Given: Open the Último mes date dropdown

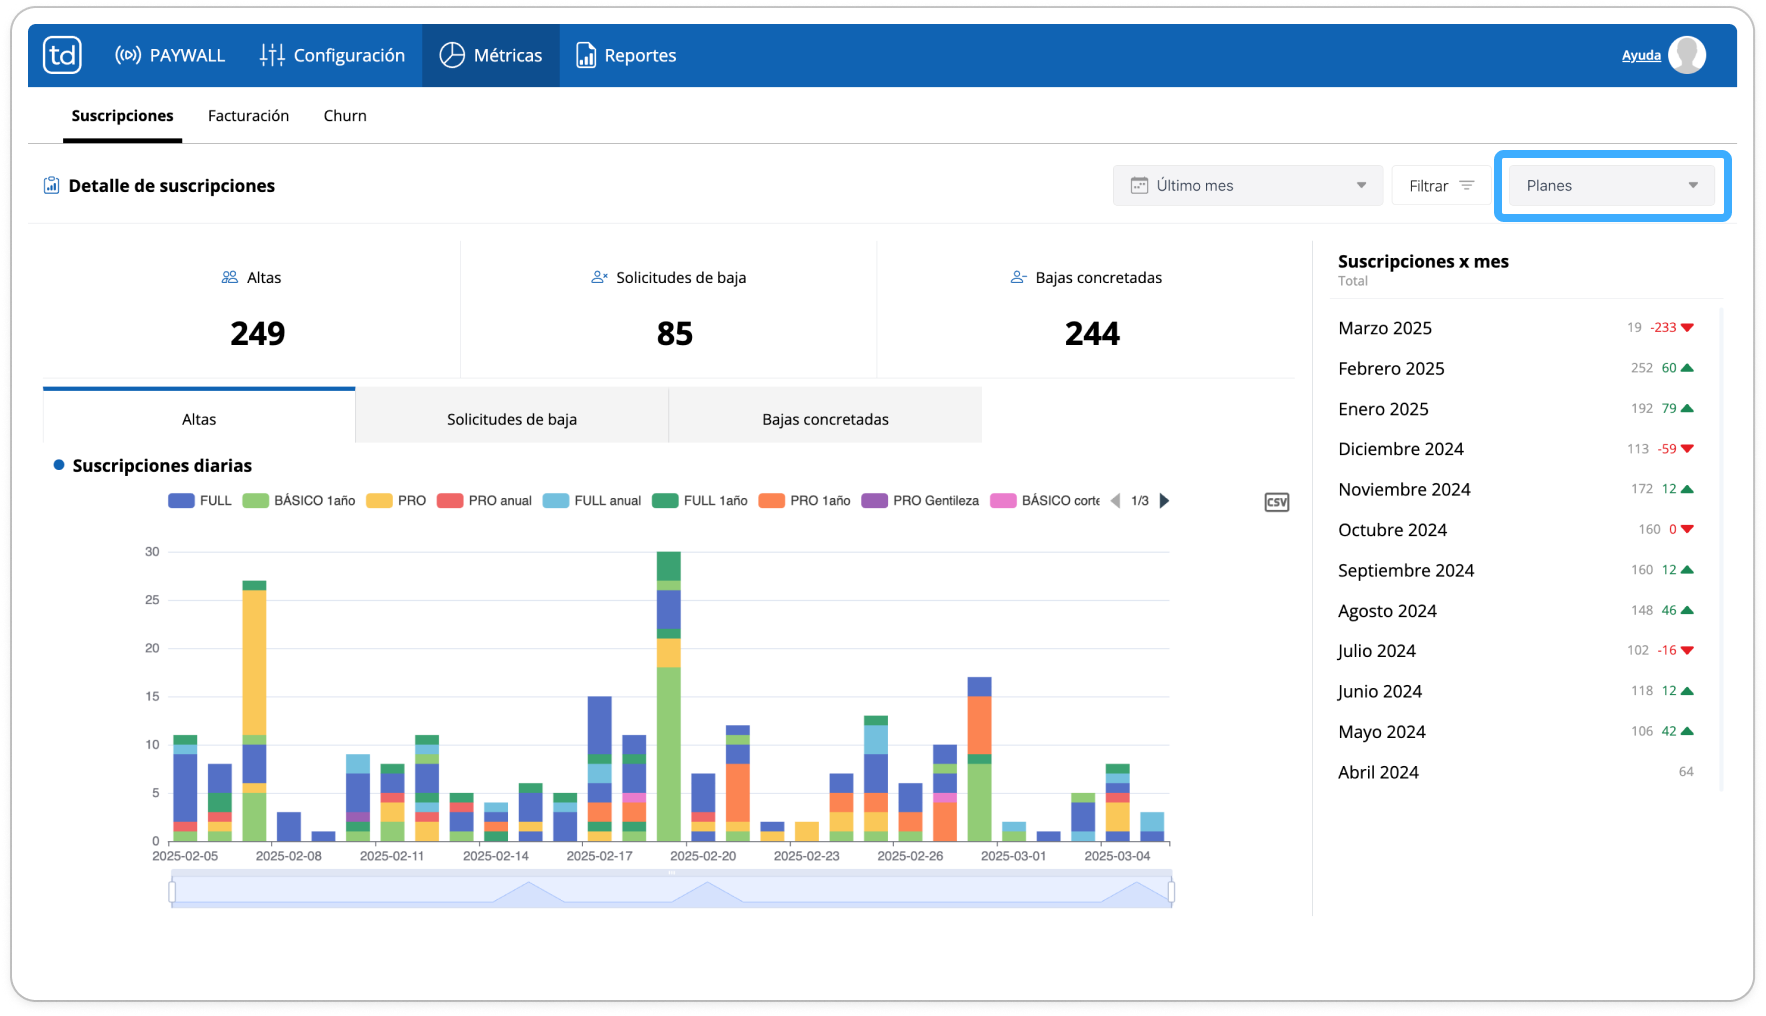Looking at the screenshot, I should (x=1247, y=186).
